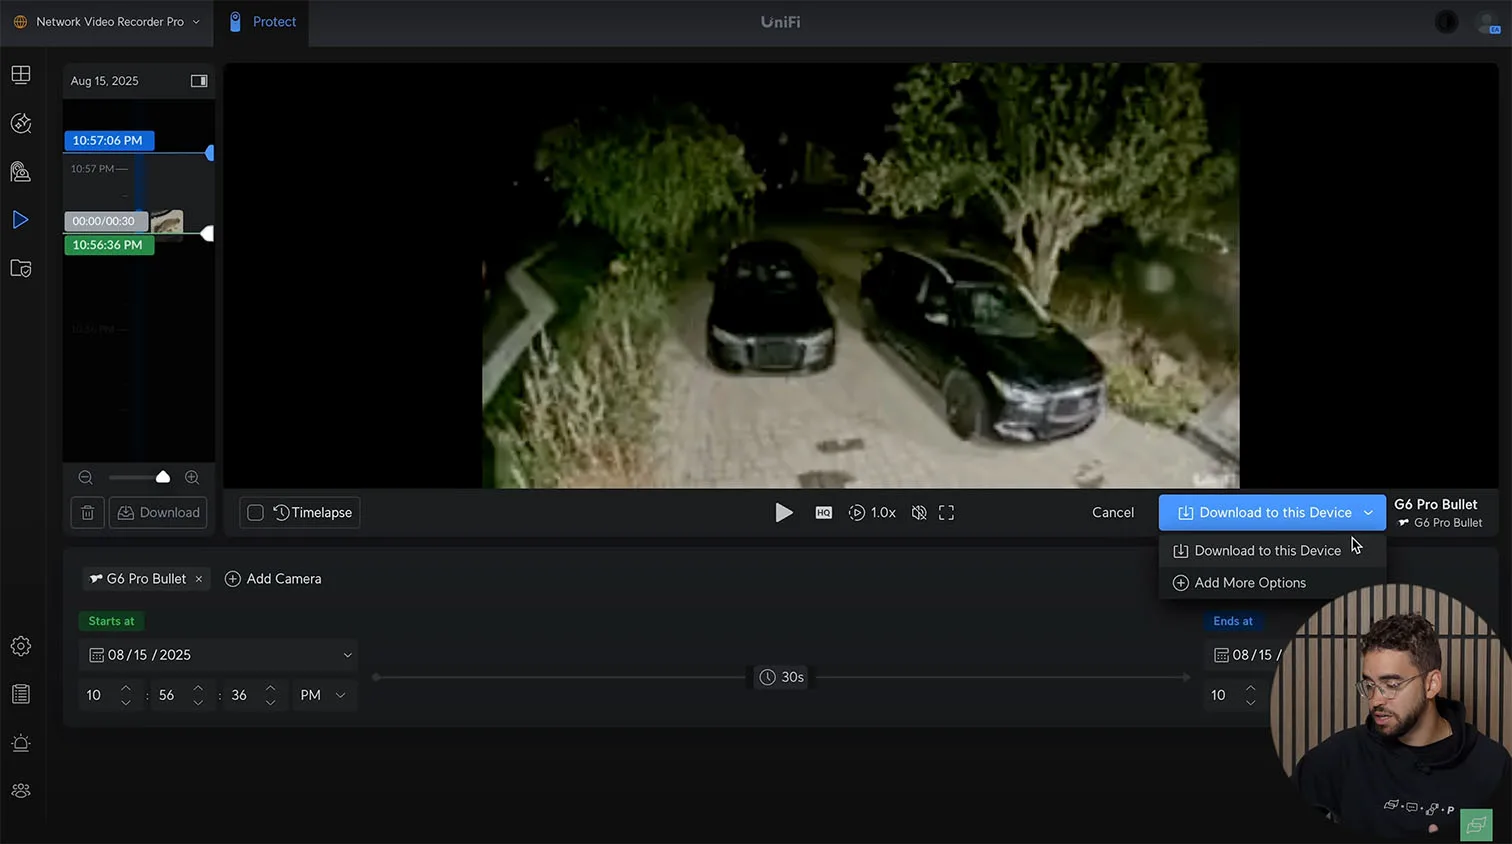Open the system log list icon in sidebar

coord(21,694)
